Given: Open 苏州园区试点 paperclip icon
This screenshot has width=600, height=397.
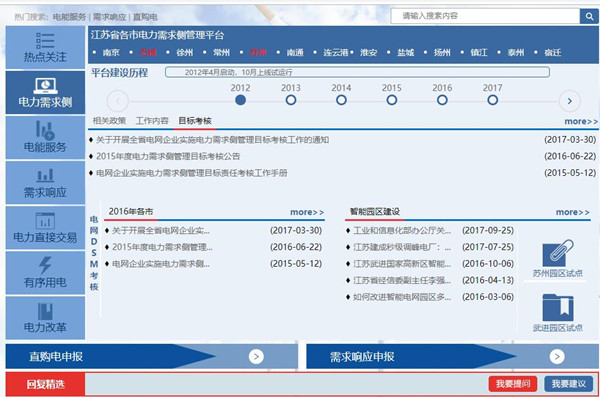Looking at the screenshot, I should [558, 253].
